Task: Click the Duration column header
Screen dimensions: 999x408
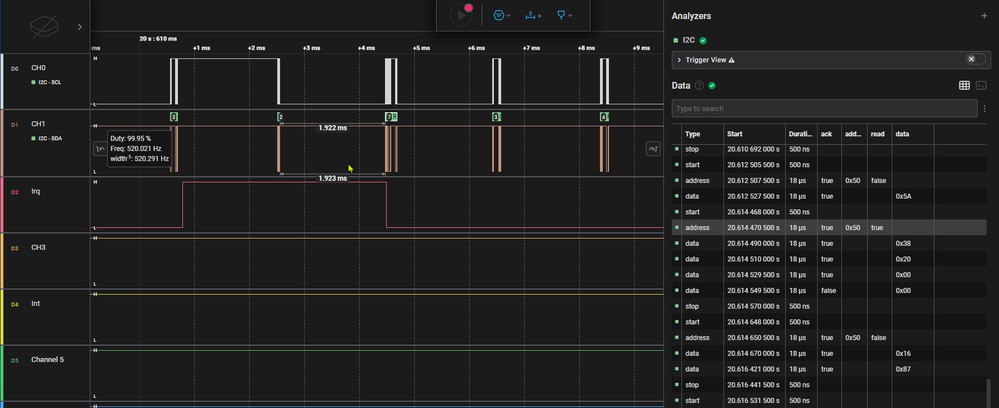Action: (x=800, y=135)
